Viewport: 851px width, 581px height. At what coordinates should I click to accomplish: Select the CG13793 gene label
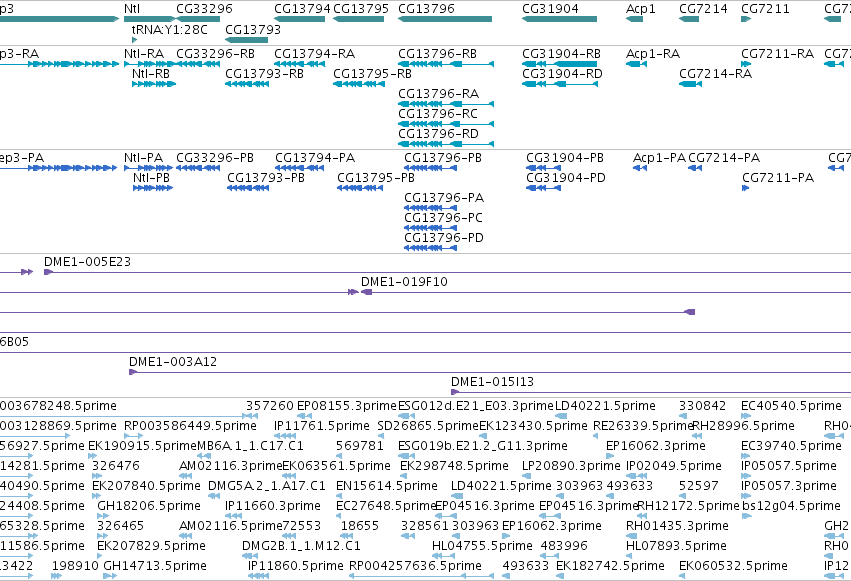[x=253, y=29]
